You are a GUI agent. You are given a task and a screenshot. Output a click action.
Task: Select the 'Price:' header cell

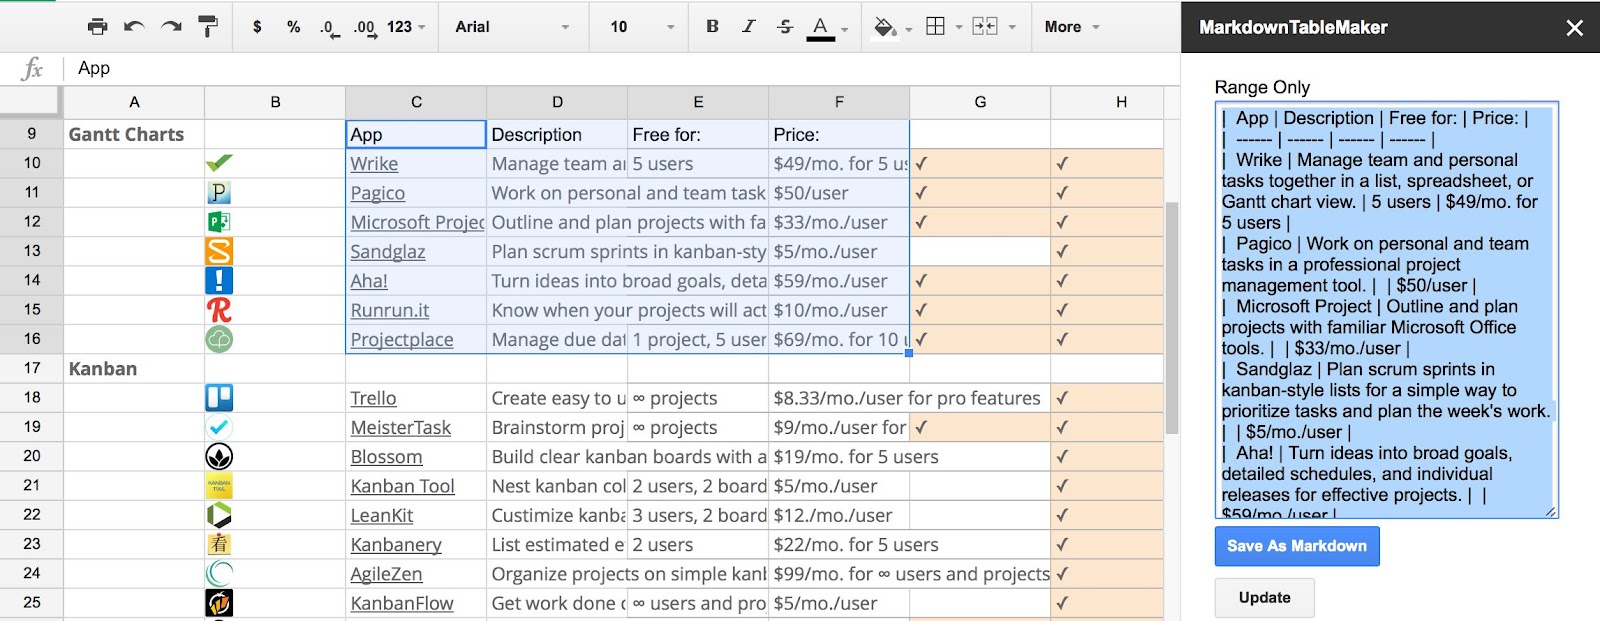(x=839, y=134)
